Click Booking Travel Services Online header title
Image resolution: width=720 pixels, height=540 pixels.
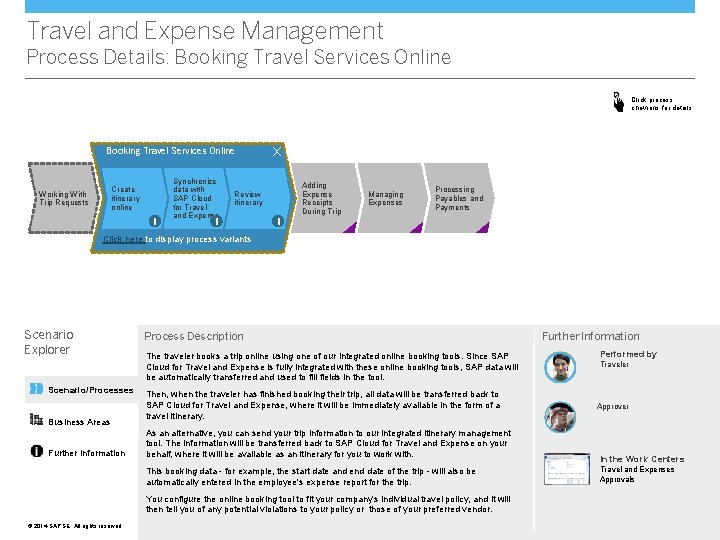point(170,151)
